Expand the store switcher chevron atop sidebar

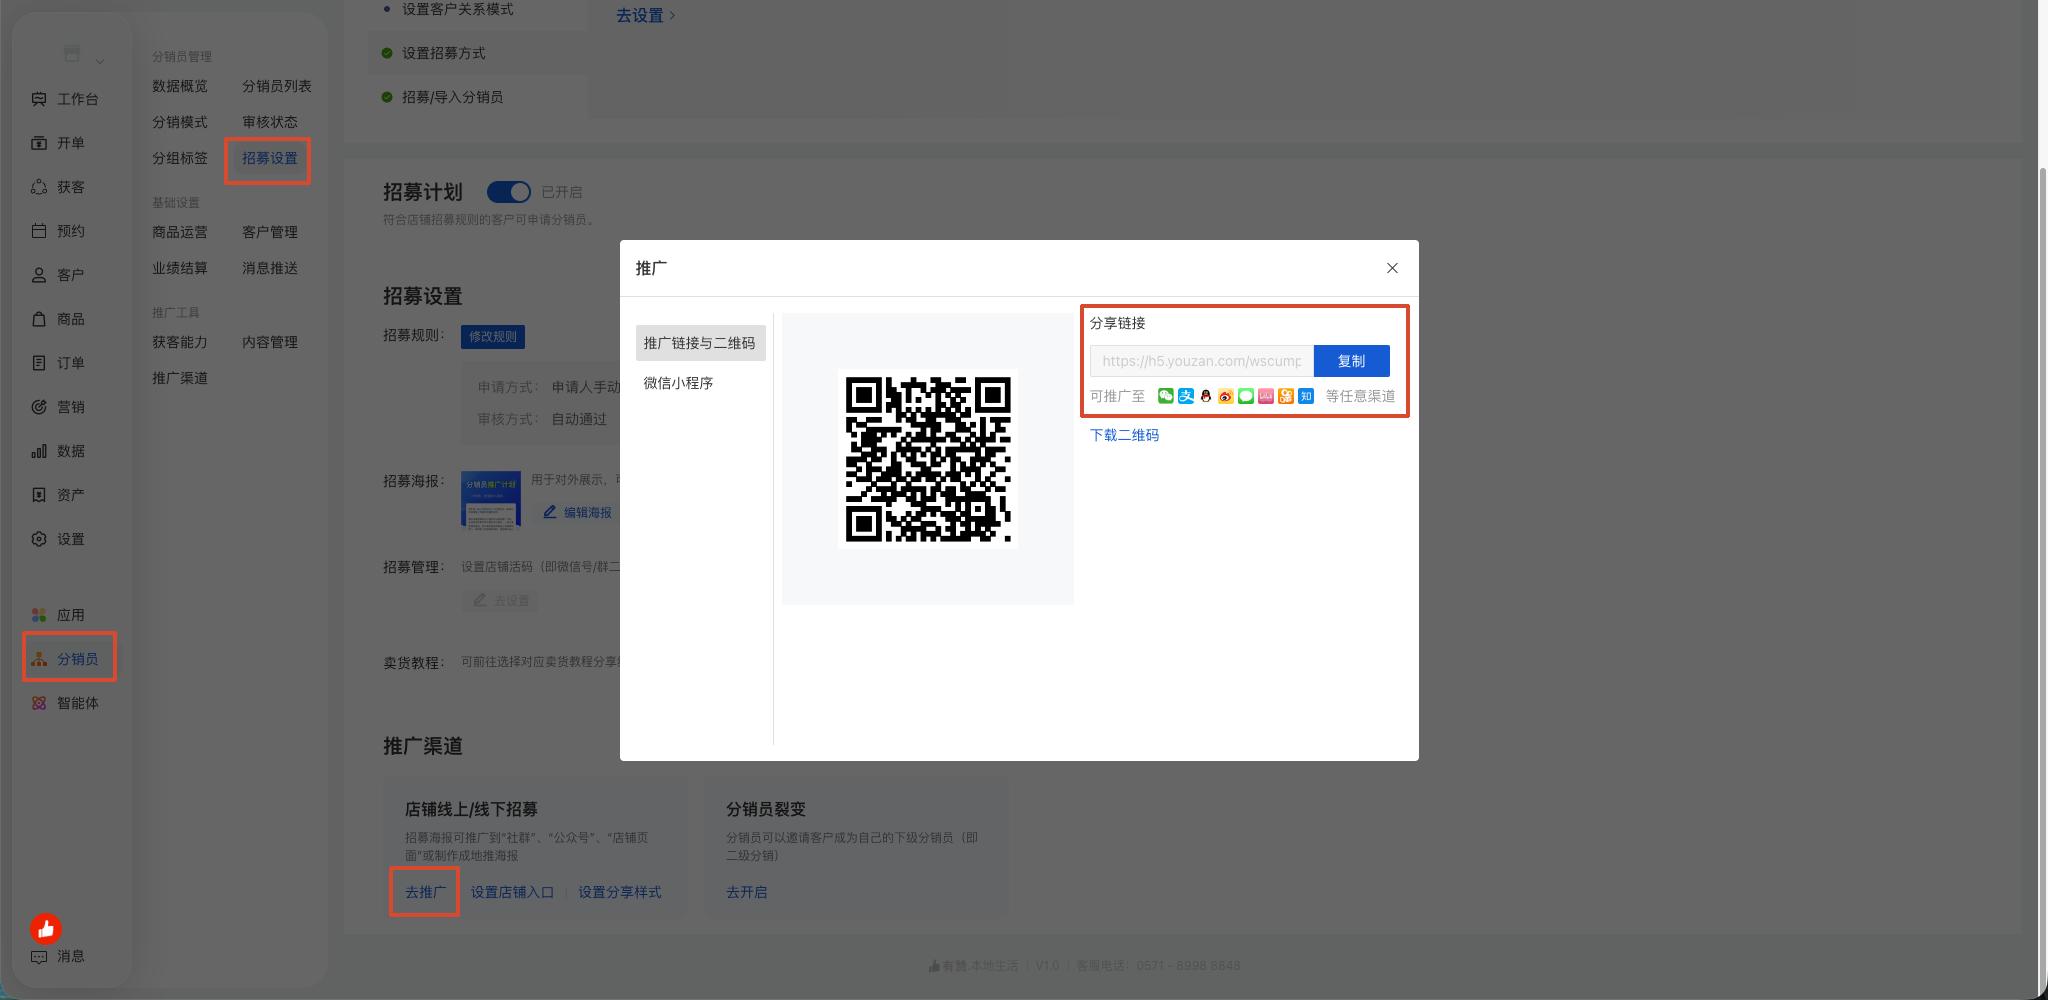[x=100, y=62]
